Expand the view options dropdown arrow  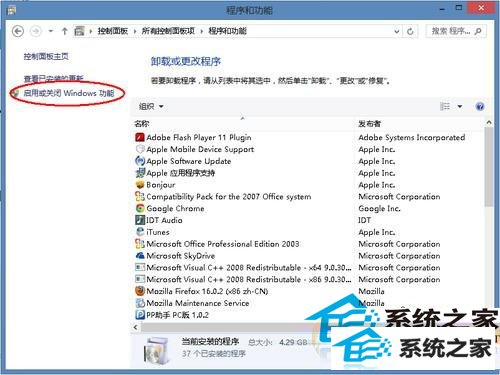point(460,106)
